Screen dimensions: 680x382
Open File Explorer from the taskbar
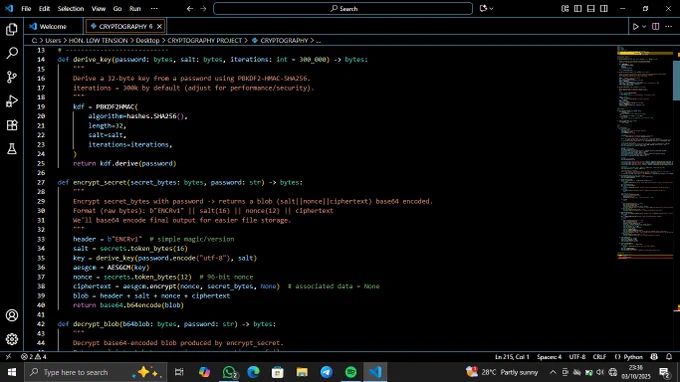click(x=302, y=372)
